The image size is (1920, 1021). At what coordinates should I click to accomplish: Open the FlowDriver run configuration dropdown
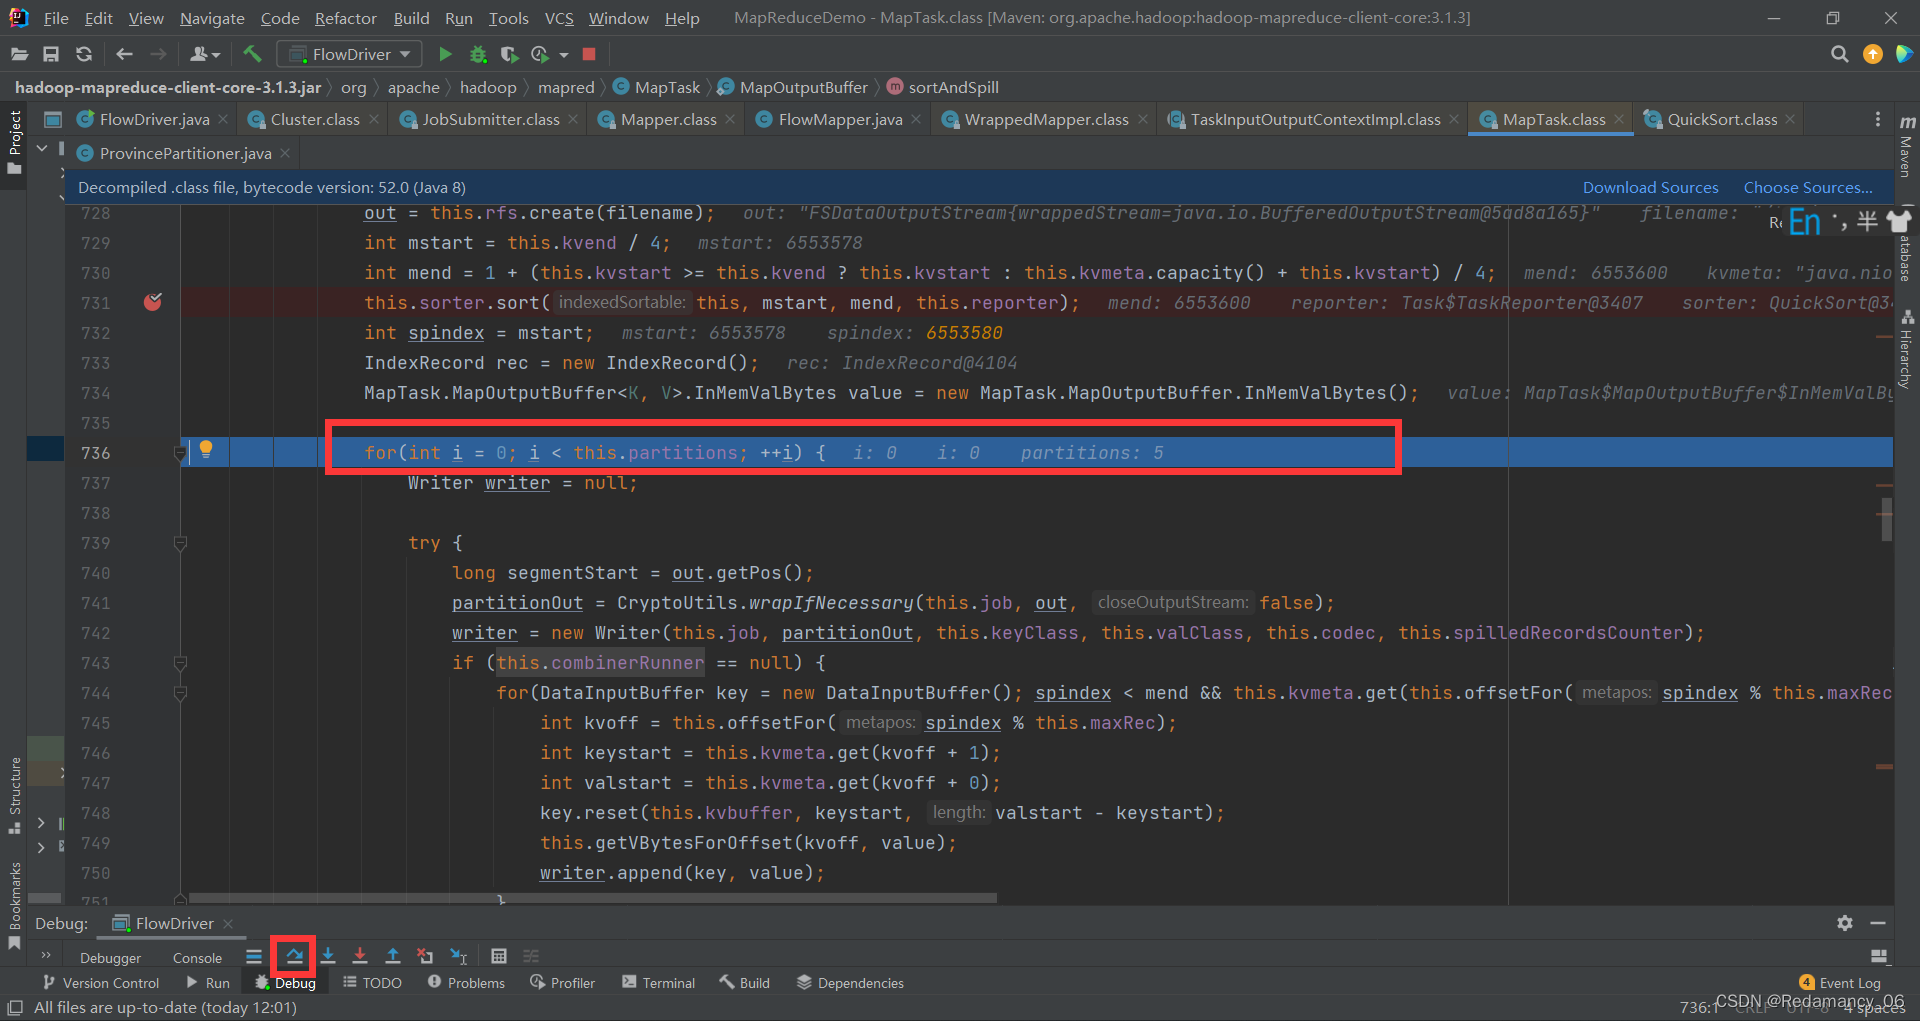pos(349,54)
